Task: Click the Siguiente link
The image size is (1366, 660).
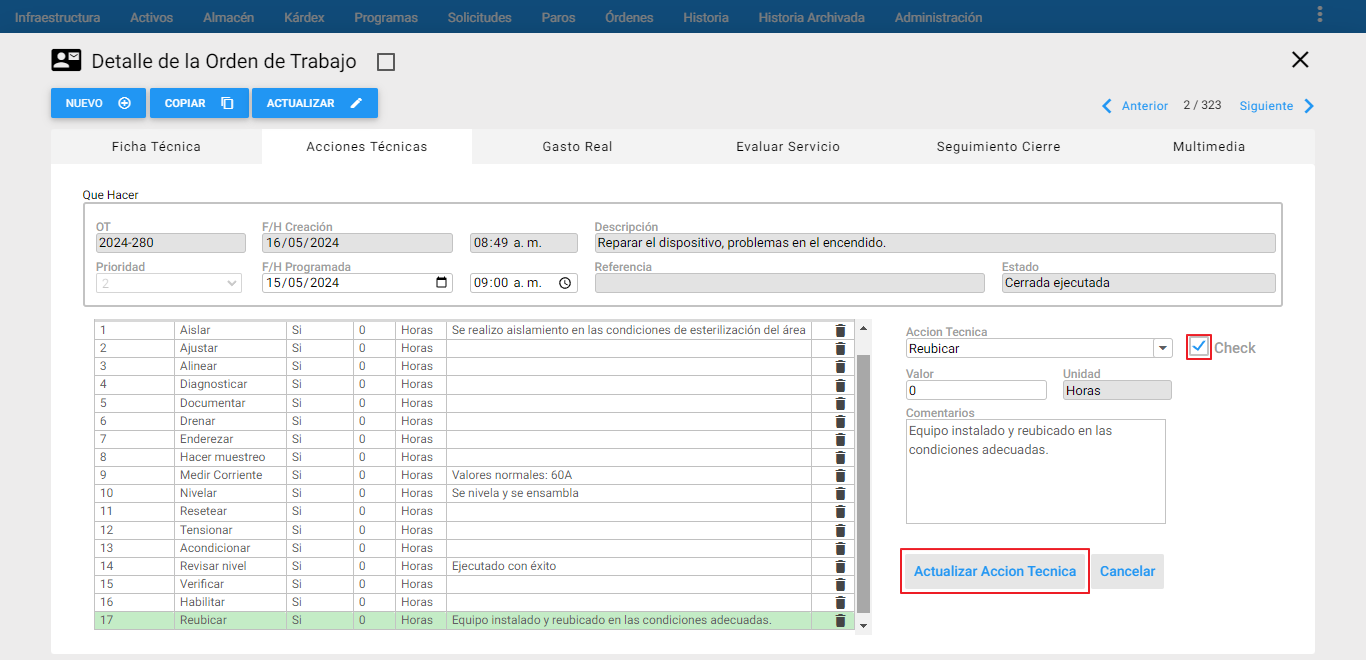Action: pyautogui.click(x=1266, y=106)
